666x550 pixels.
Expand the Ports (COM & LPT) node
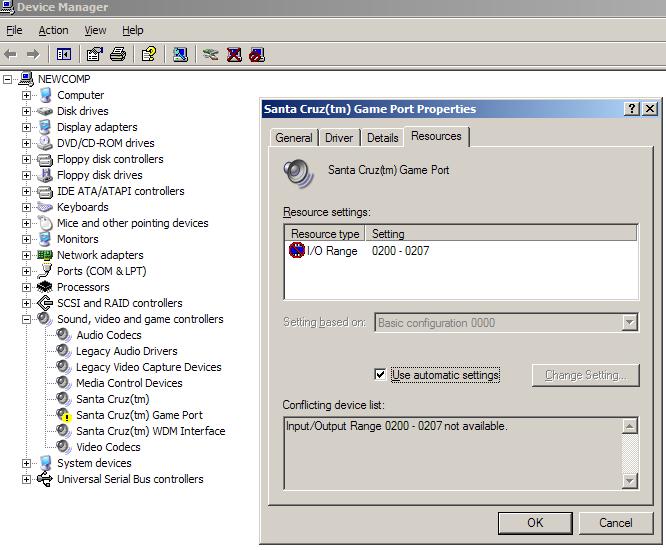(x=26, y=271)
